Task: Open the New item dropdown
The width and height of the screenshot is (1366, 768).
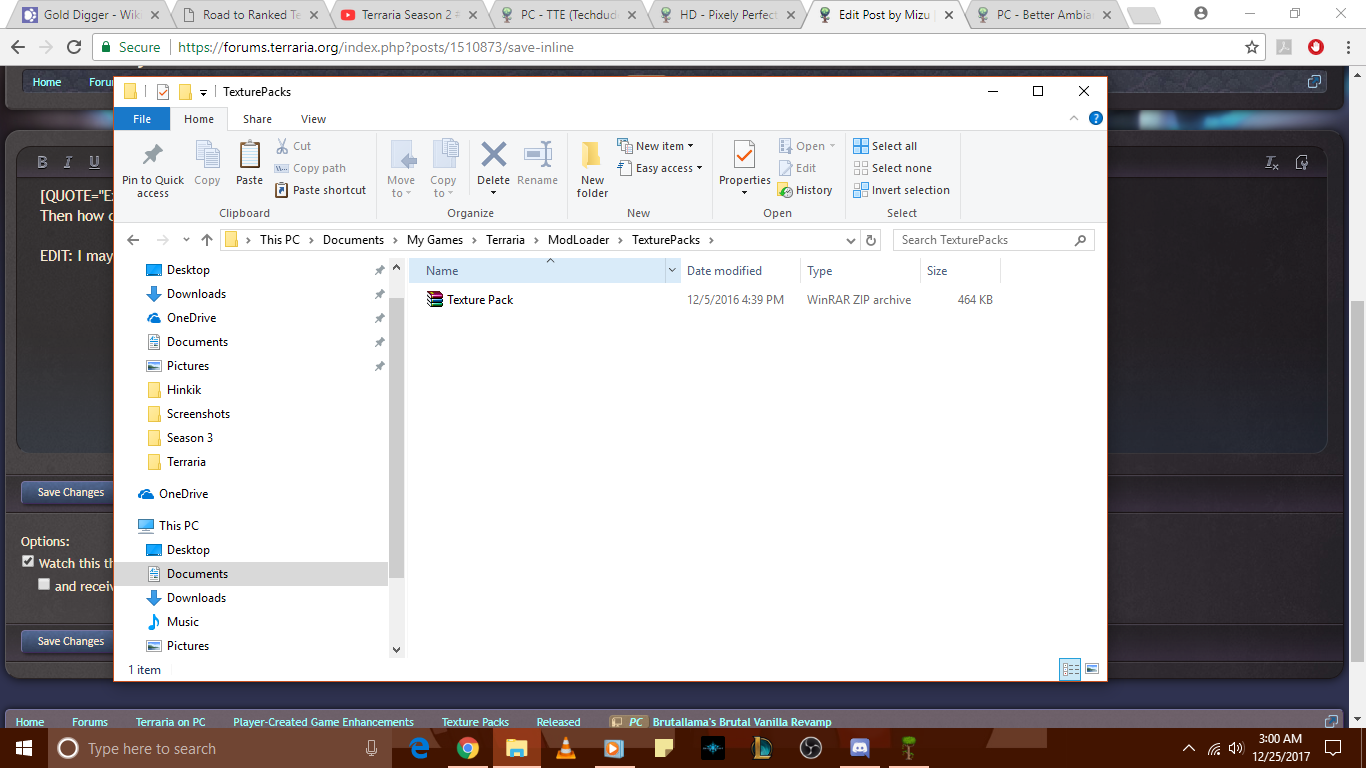Action: (x=655, y=146)
